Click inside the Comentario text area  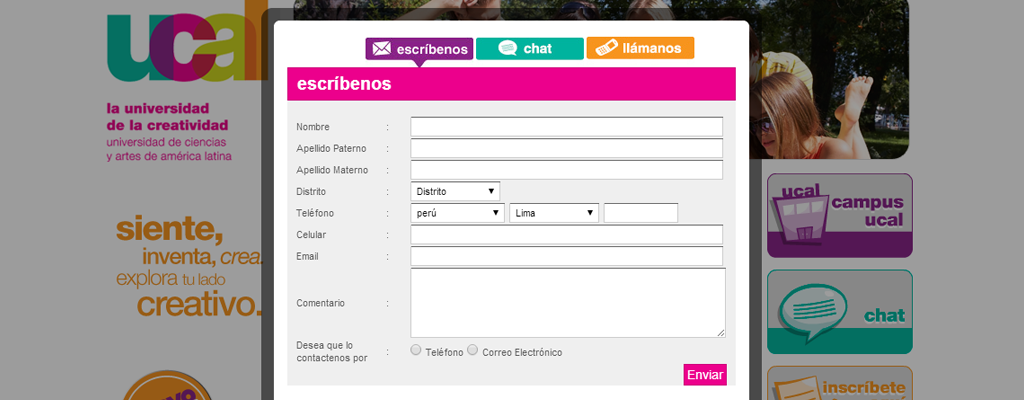click(x=566, y=302)
